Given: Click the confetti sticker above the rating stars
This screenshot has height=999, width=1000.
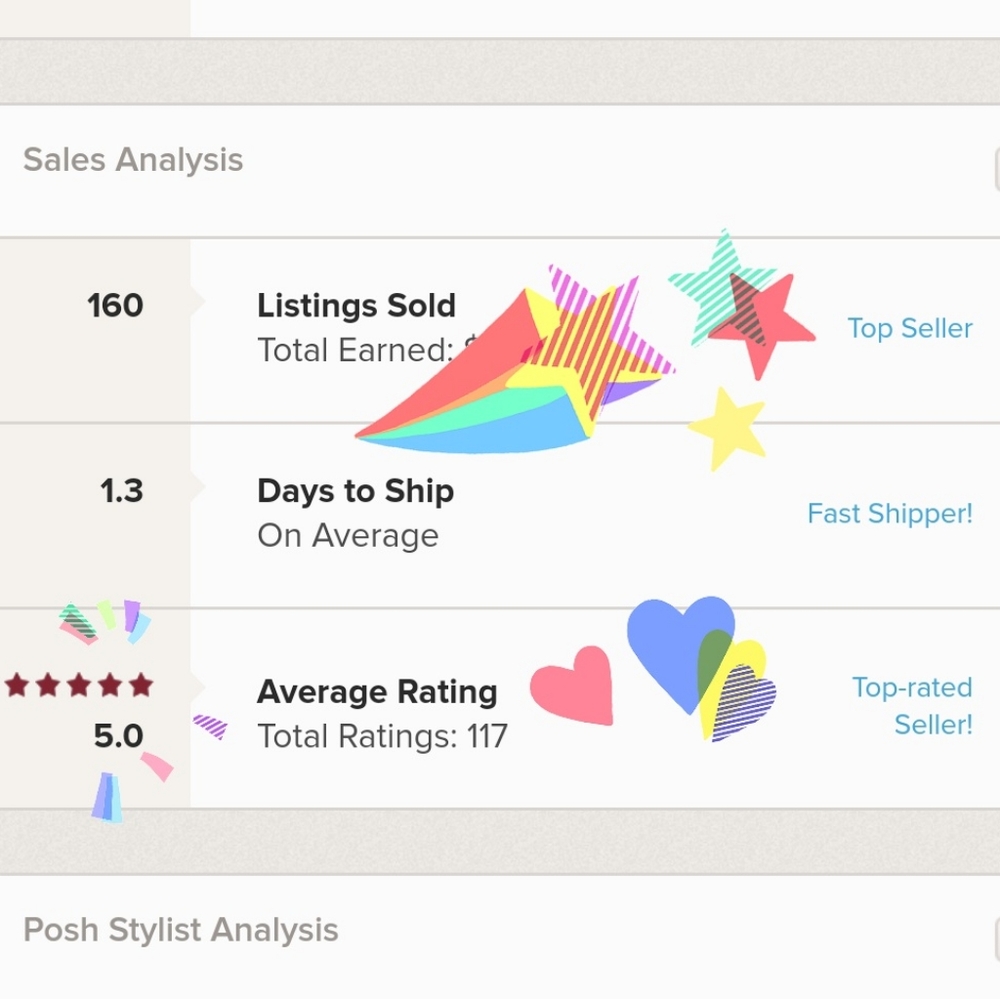Looking at the screenshot, I should [105, 620].
